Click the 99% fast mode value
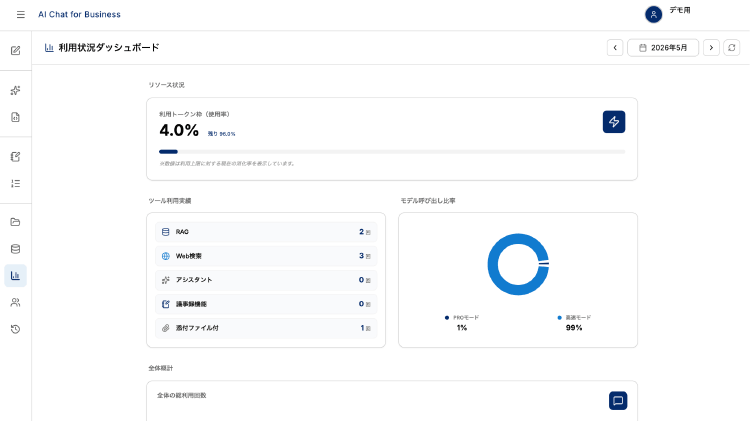The height and width of the screenshot is (421, 750). point(574,328)
